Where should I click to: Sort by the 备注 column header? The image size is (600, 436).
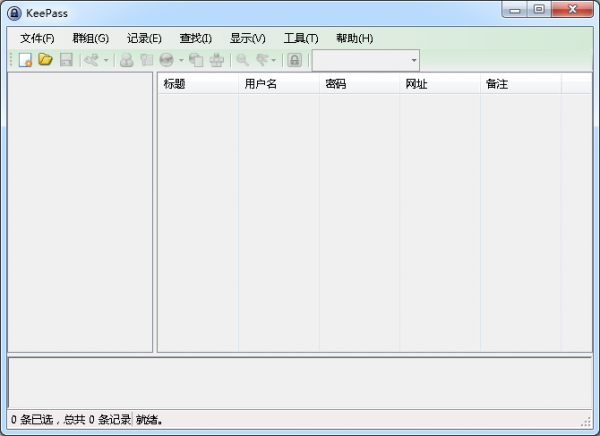[520, 84]
